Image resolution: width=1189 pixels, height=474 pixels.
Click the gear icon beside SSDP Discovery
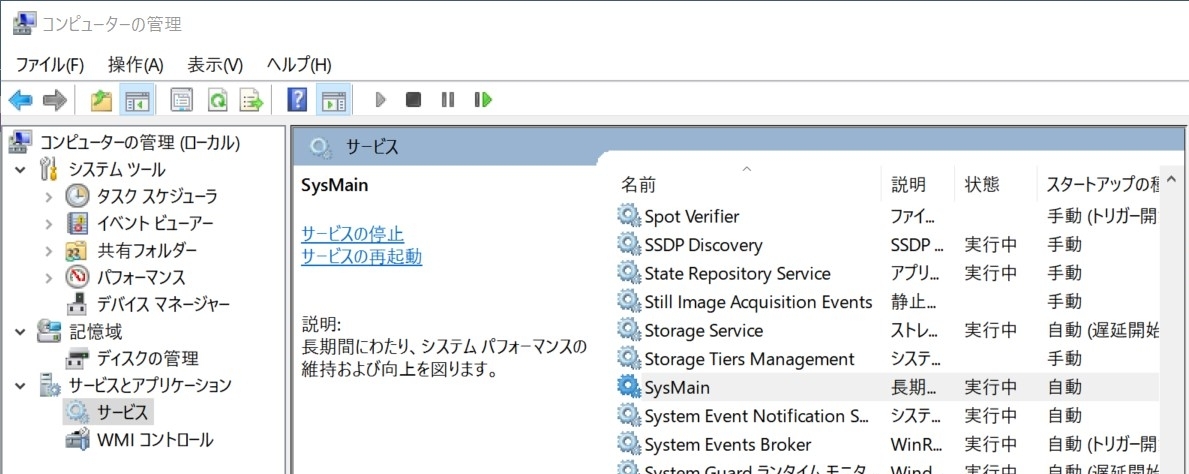[629, 244]
